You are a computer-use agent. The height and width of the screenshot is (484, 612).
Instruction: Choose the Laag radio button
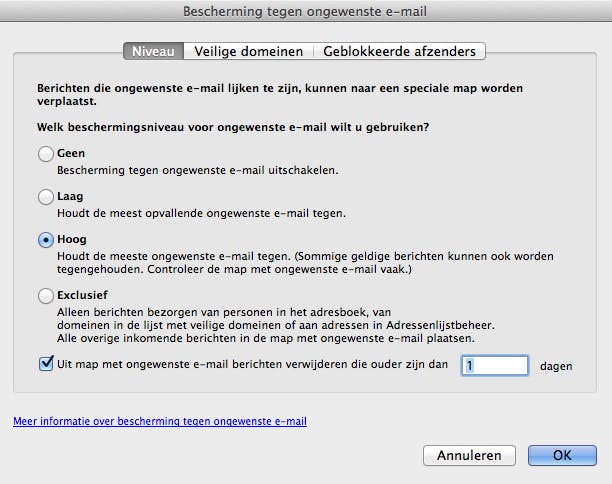[45, 198]
